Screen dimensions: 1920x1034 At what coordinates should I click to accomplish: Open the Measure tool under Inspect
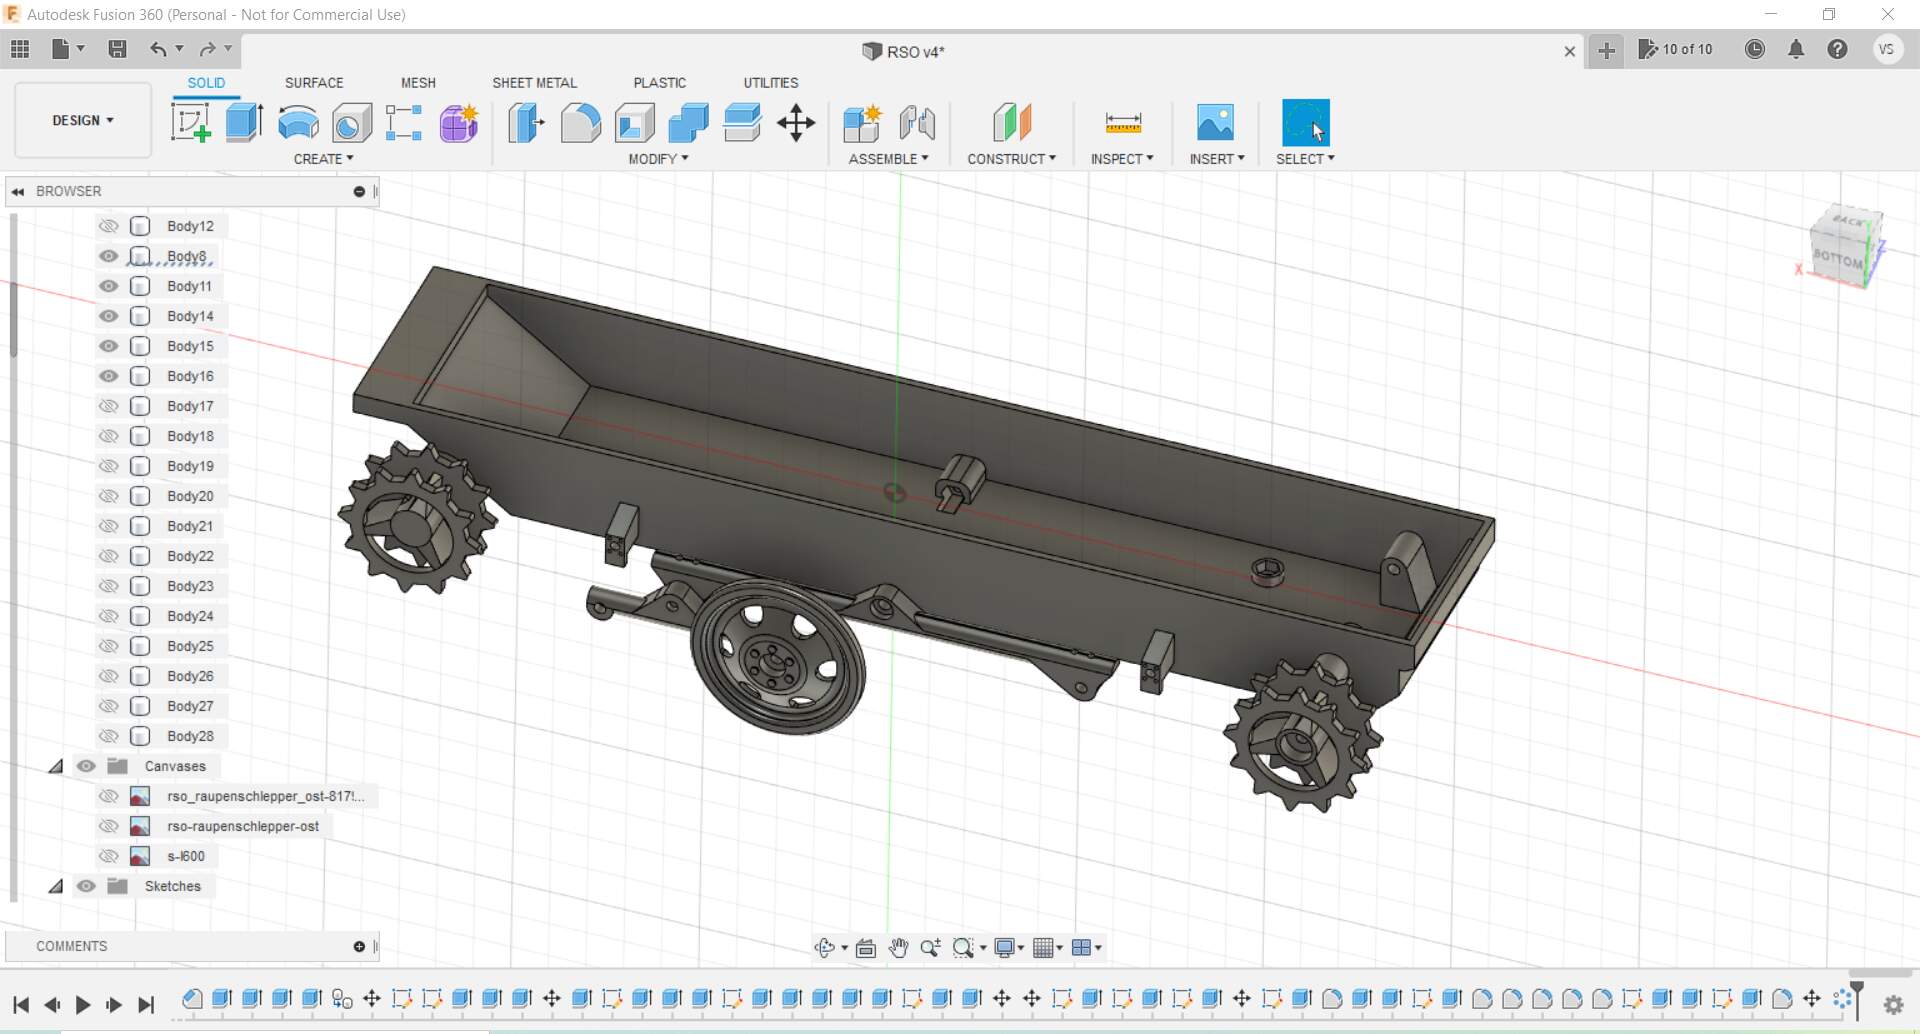pos(1123,123)
